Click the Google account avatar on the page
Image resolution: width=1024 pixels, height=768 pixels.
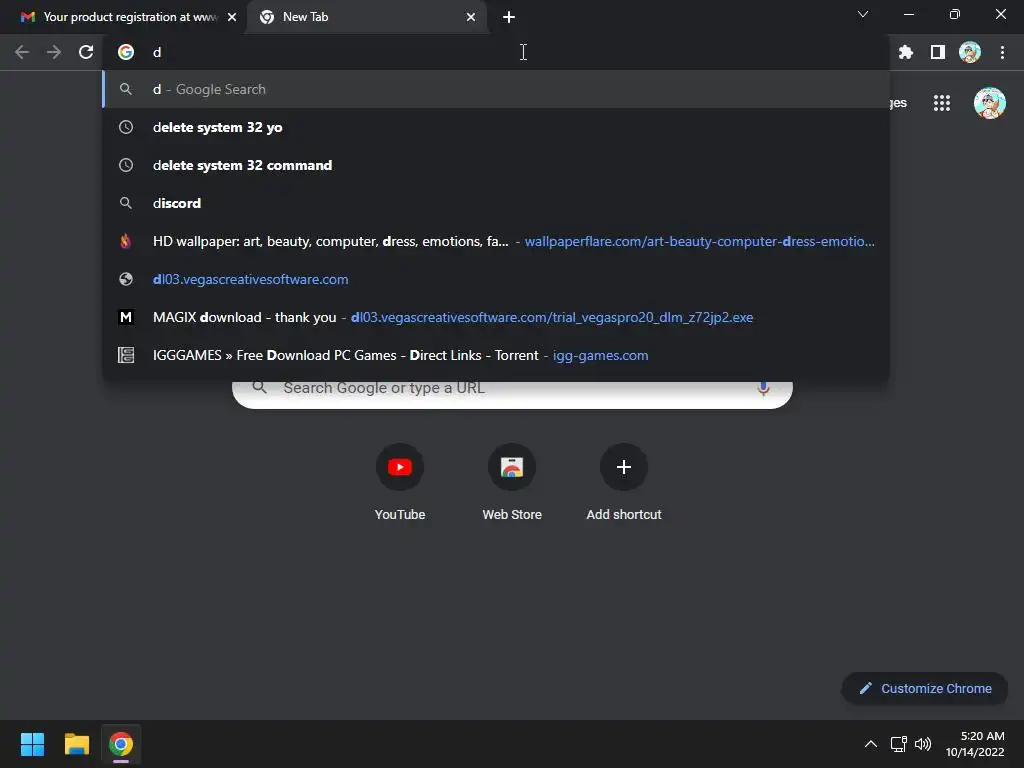point(989,103)
